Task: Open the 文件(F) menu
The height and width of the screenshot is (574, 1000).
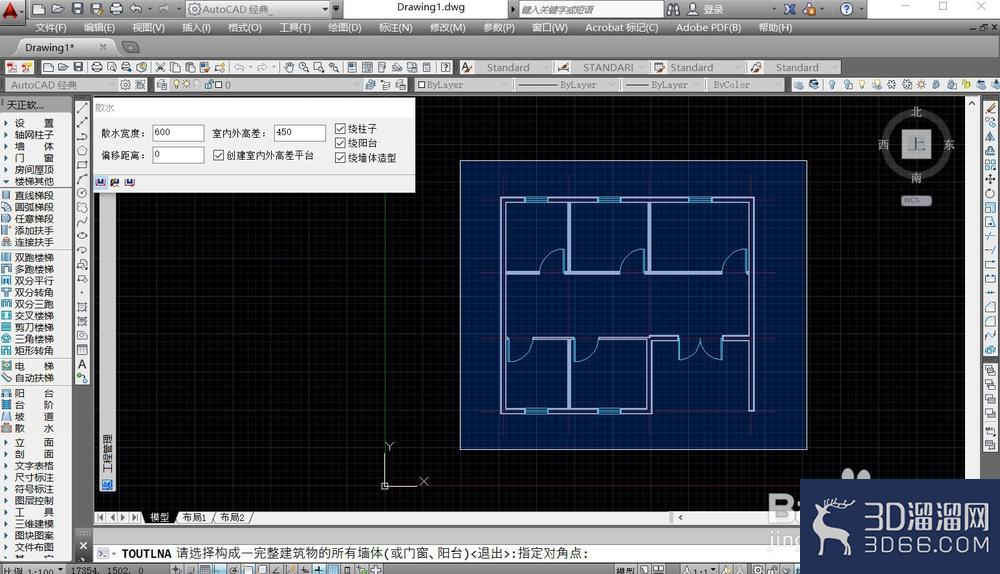Action: coord(50,27)
